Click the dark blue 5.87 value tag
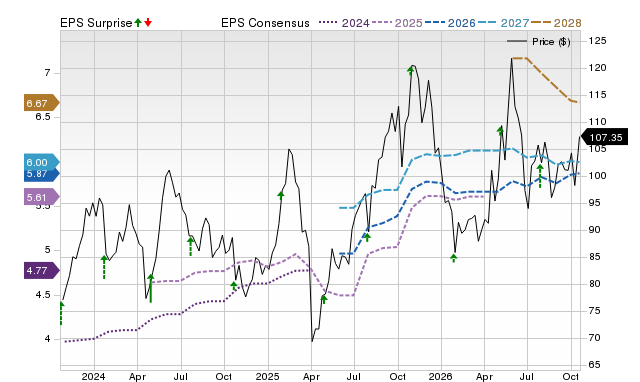640x382 pixels. 42,174
